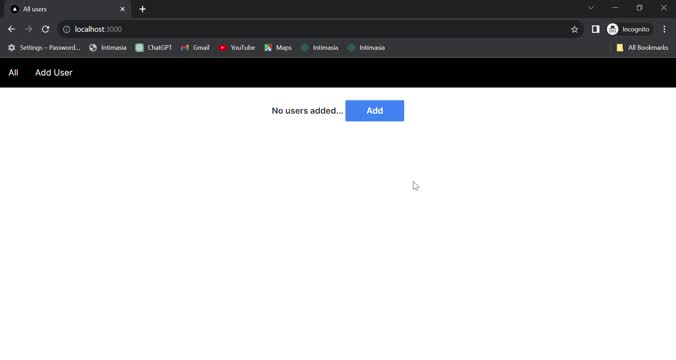Bookmark this page with the star icon
Screen dimensions: 676x360
pos(574,29)
